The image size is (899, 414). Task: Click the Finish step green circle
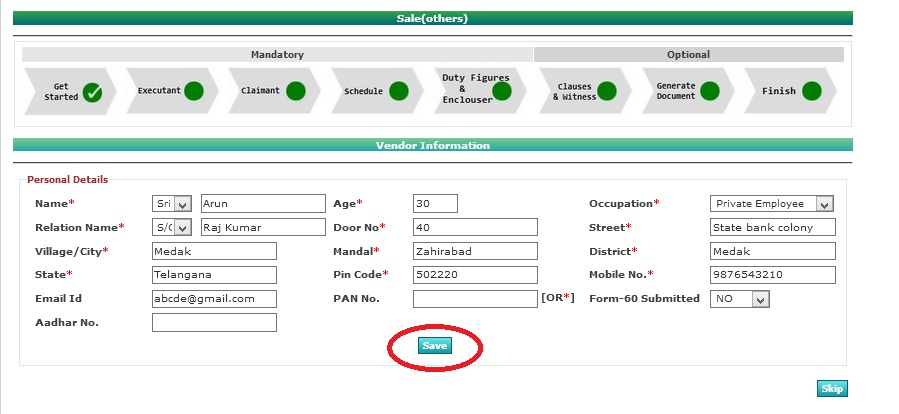(811, 91)
